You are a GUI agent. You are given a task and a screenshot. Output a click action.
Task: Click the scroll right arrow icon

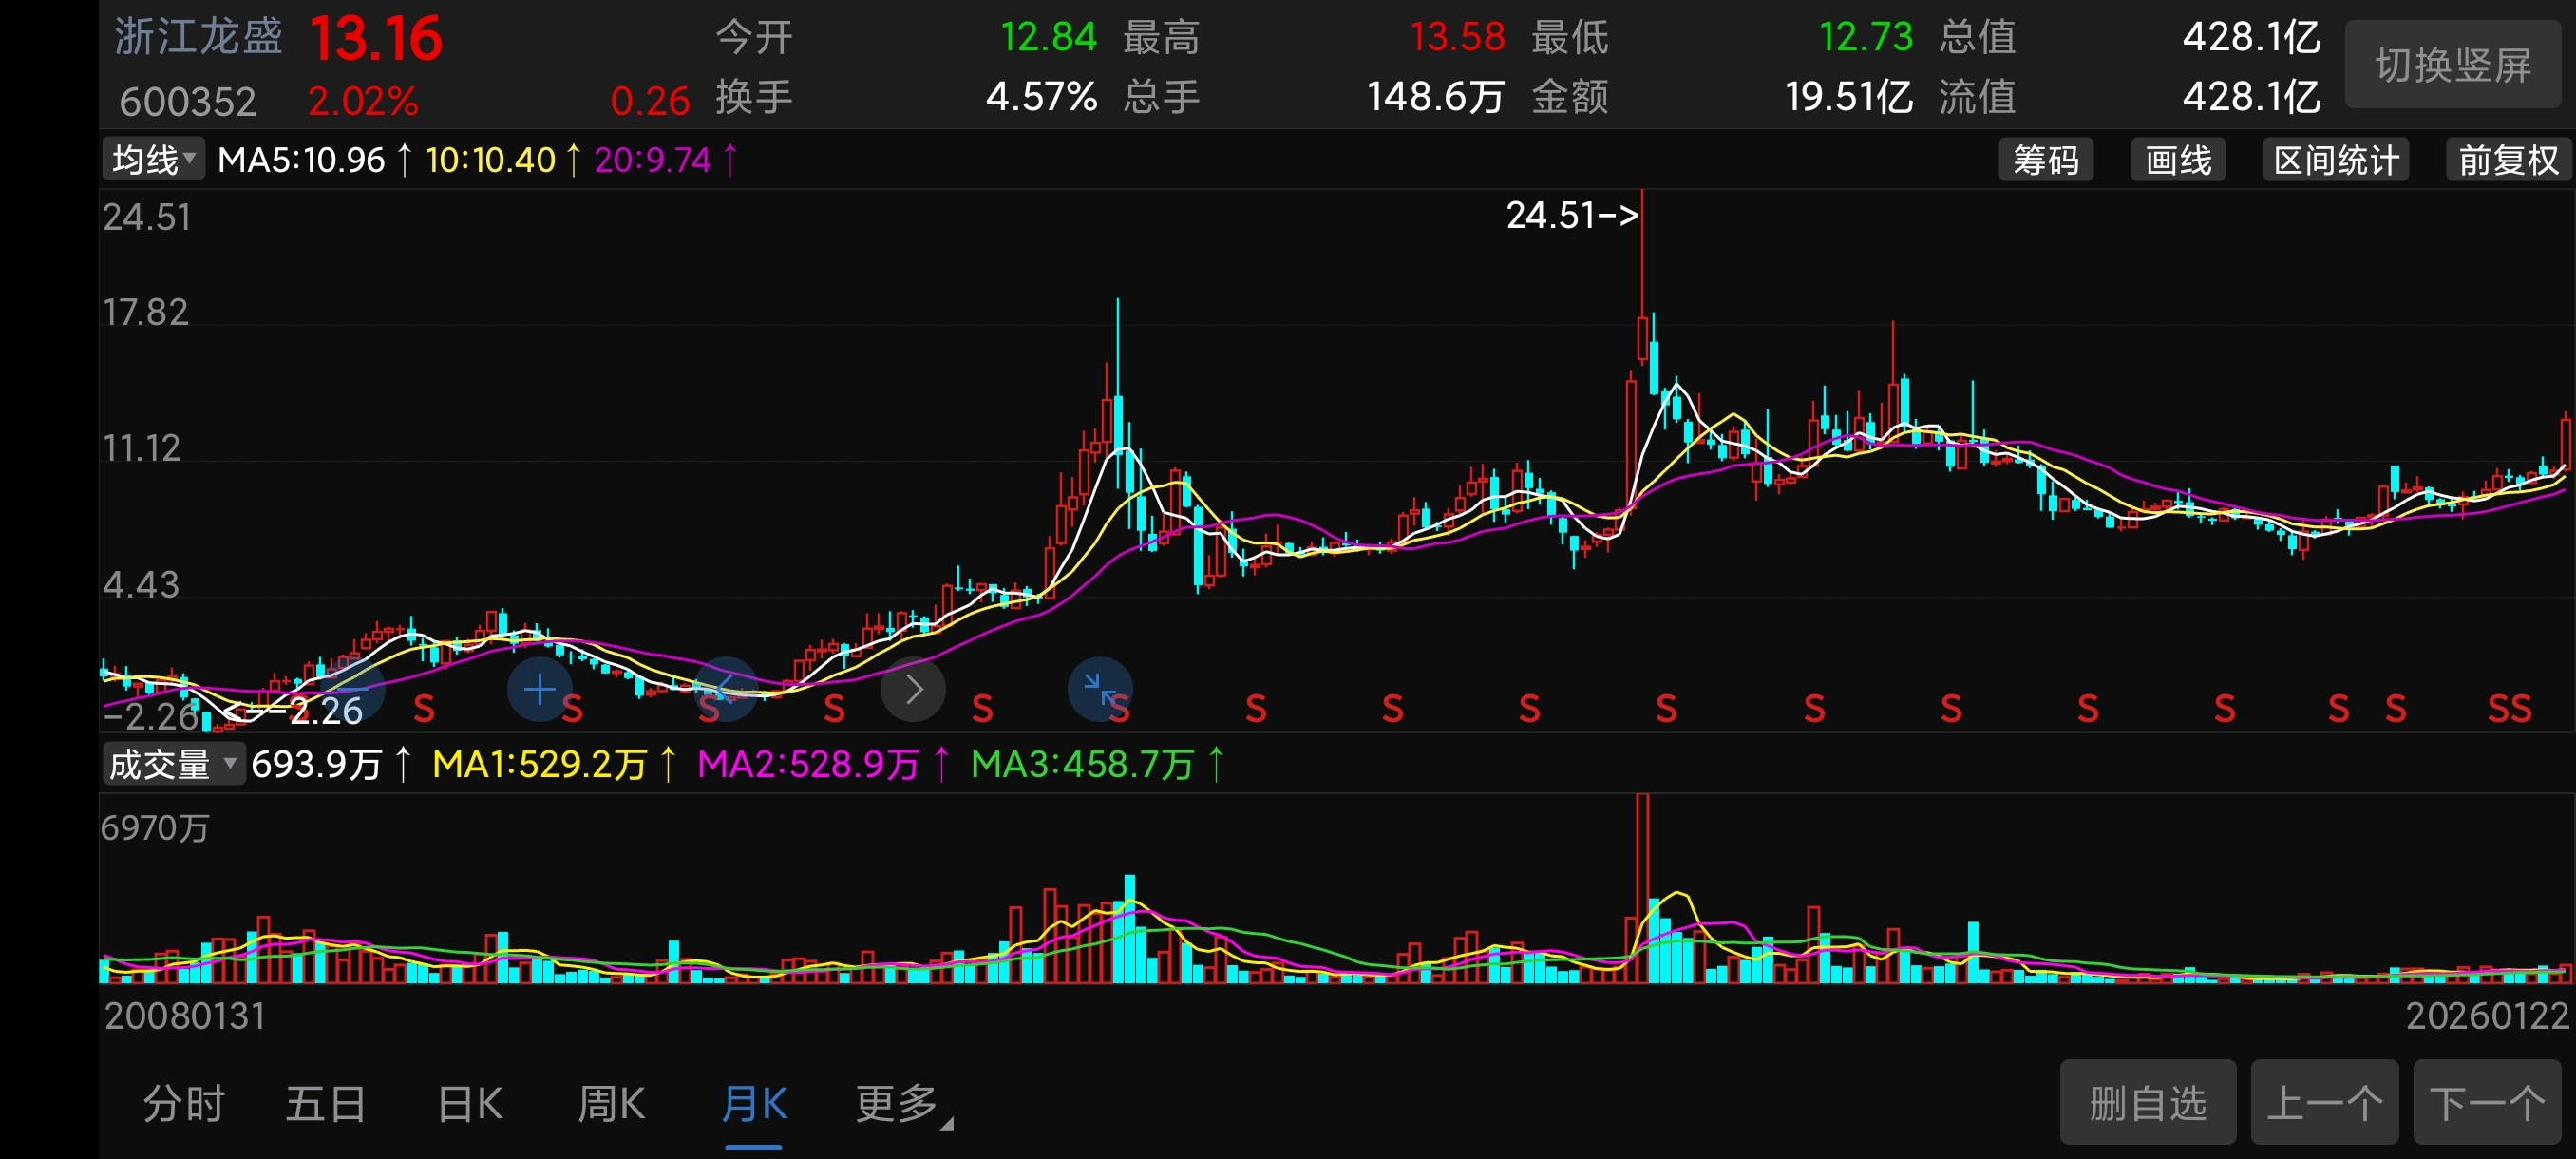pos(913,690)
